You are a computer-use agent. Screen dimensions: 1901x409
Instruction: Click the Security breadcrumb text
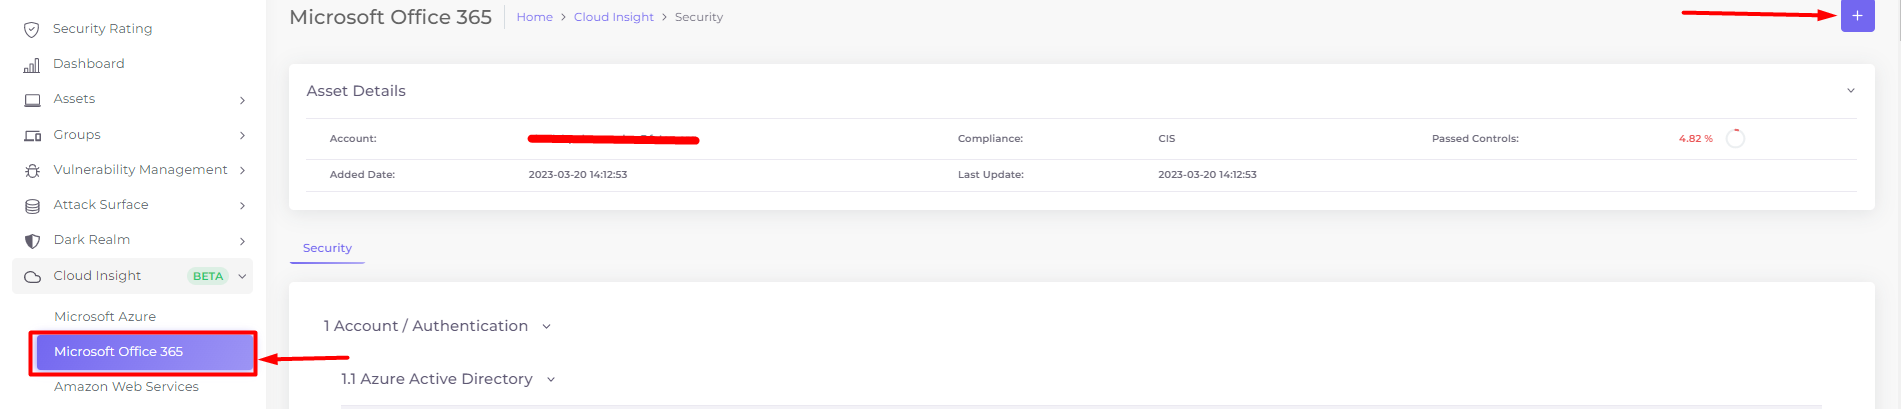click(x=699, y=17)
